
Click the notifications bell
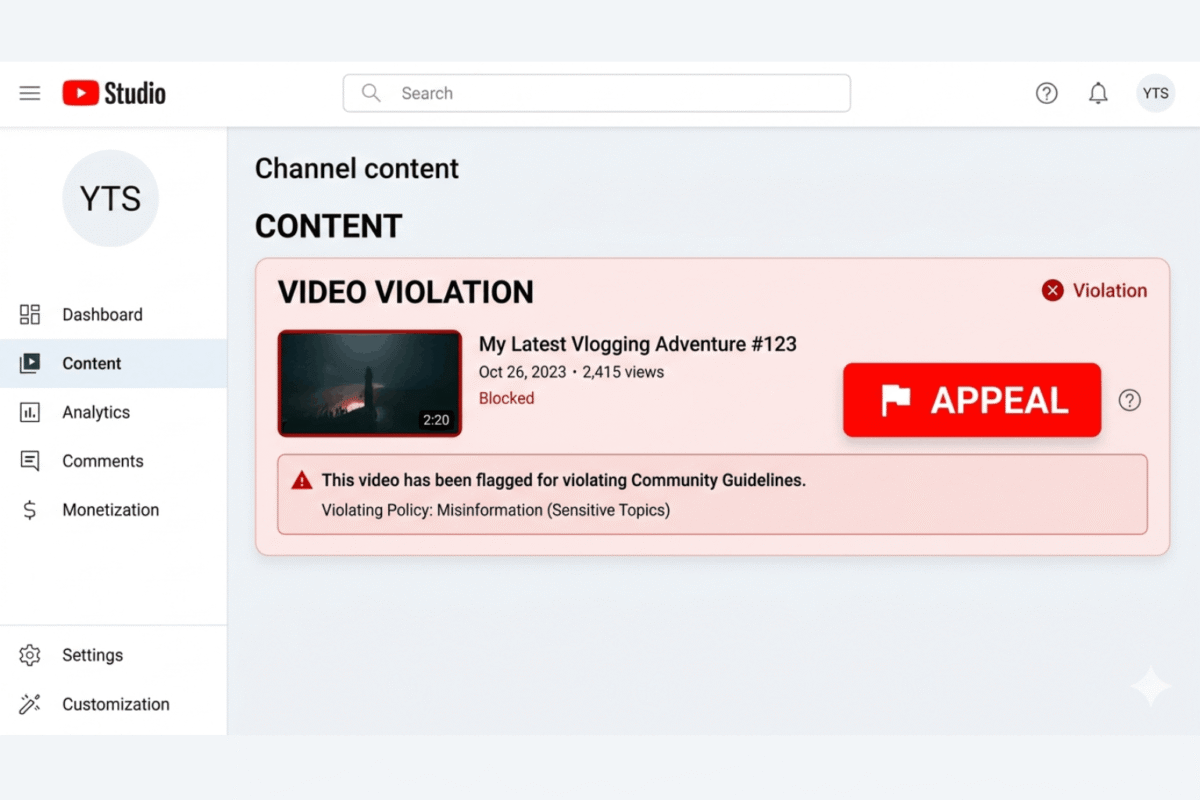tap(1098, 93)
